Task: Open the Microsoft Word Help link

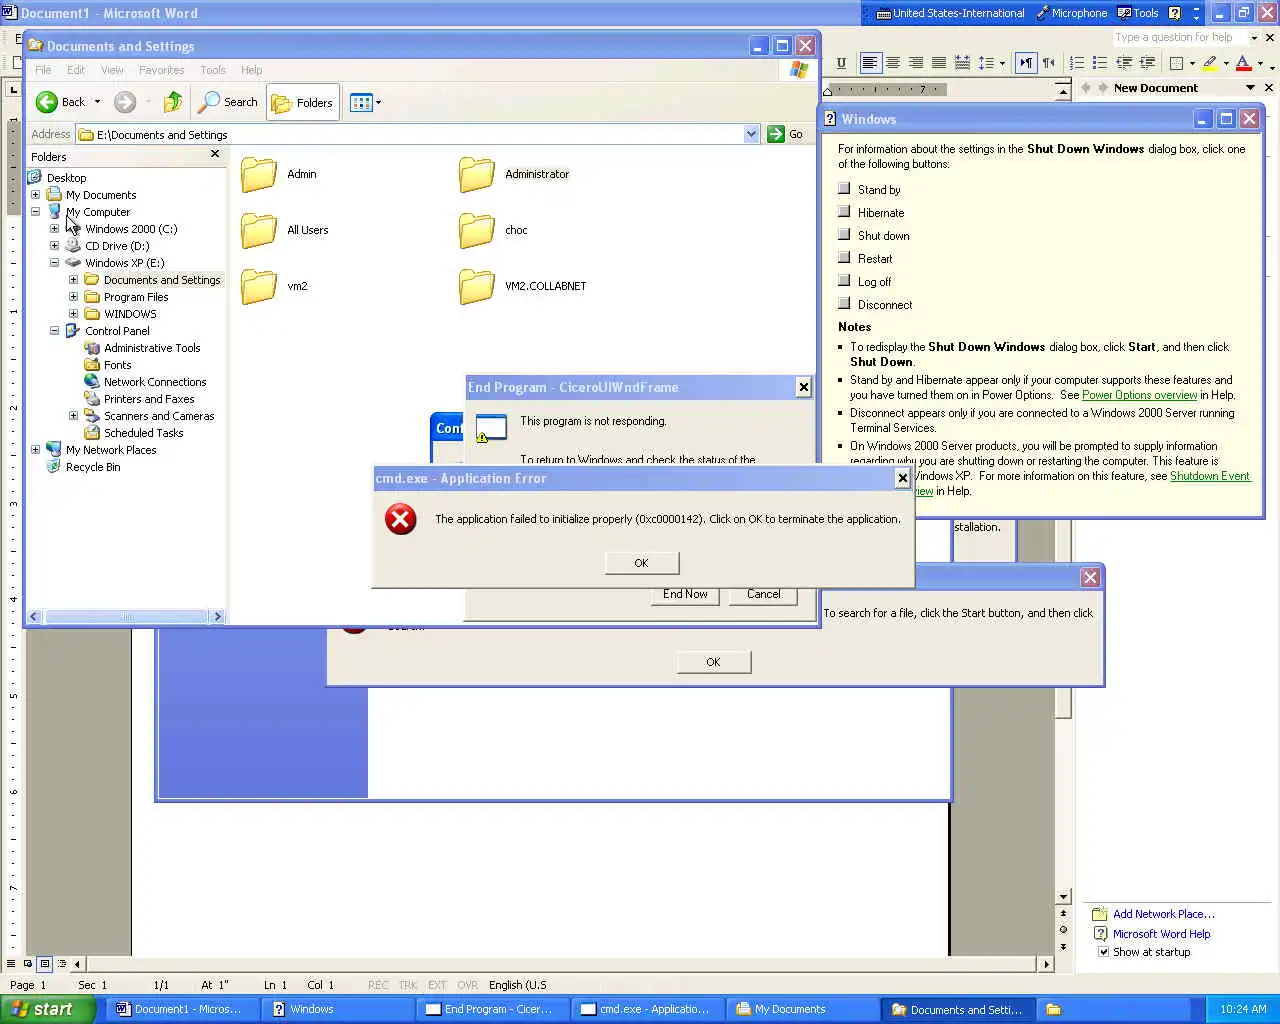Action: (1161, 934)
